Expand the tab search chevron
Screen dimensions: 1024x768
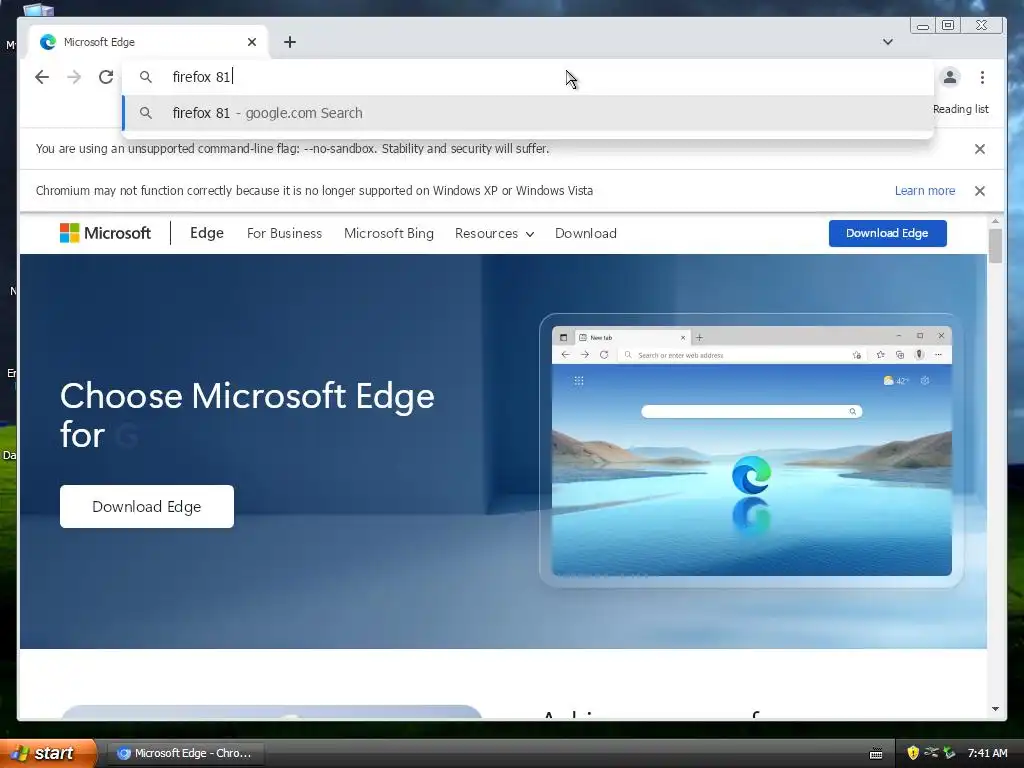888,42
